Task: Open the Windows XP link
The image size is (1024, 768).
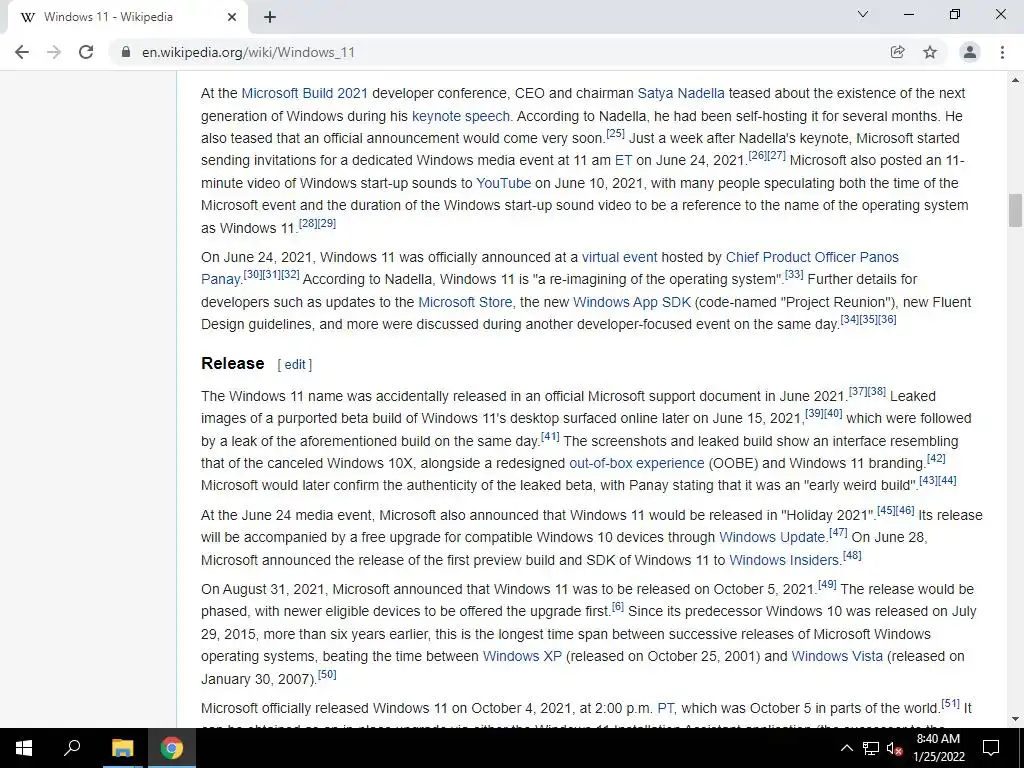Action: 522,656
